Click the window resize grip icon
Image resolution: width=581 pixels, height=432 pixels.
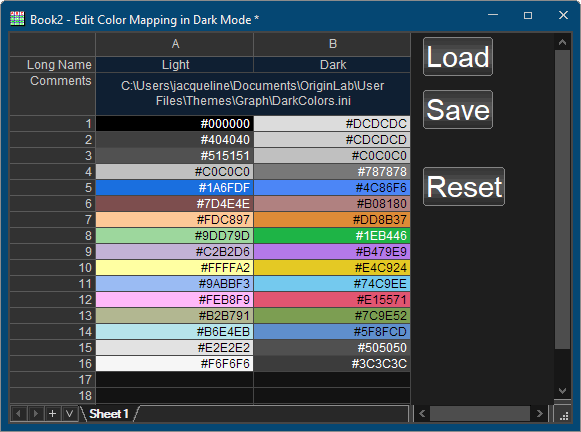click(564, 416)
